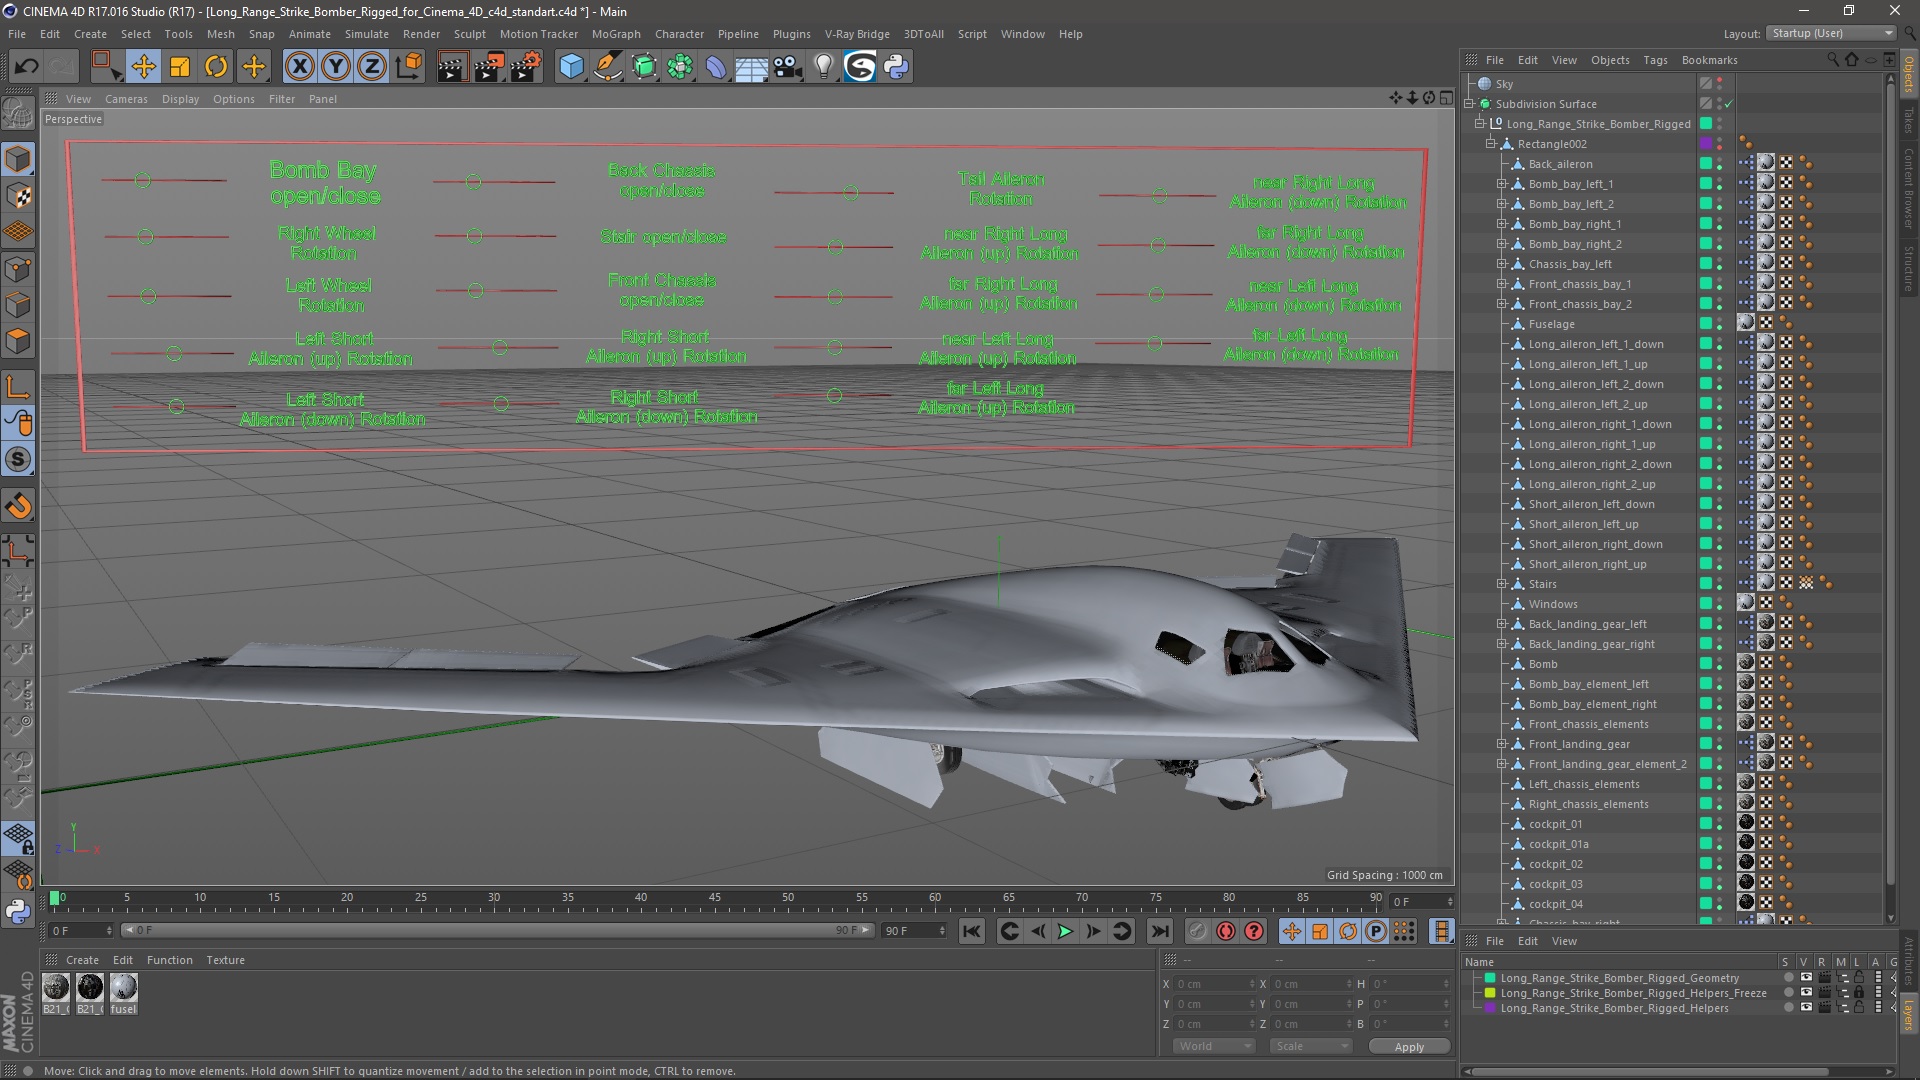Switch to Texture mode icon

click(x=18, y=195)
